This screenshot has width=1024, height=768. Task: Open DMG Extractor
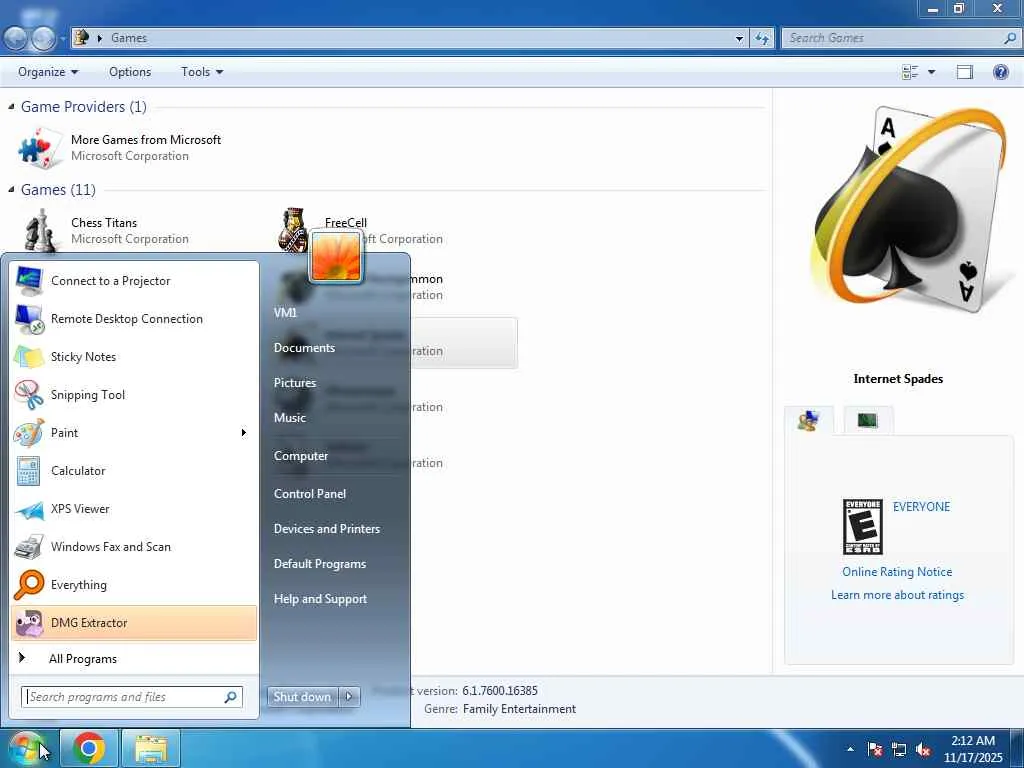tap(134, 623)
